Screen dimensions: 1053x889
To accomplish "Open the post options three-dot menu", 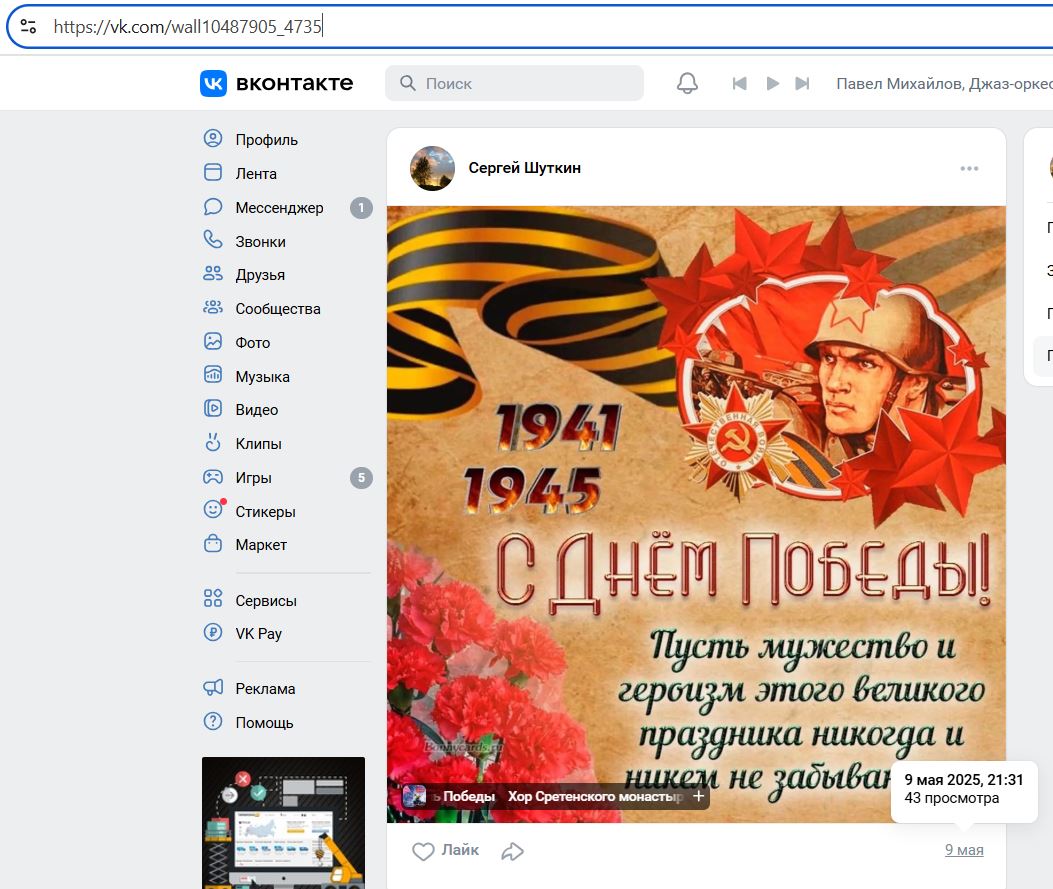I will 969,169.
